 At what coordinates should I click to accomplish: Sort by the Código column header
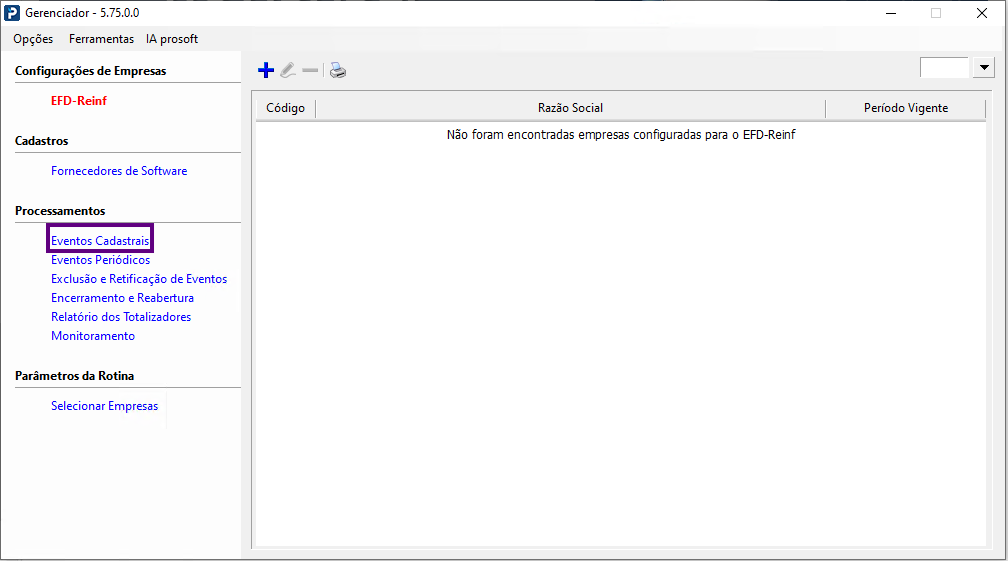coord(285,108)
